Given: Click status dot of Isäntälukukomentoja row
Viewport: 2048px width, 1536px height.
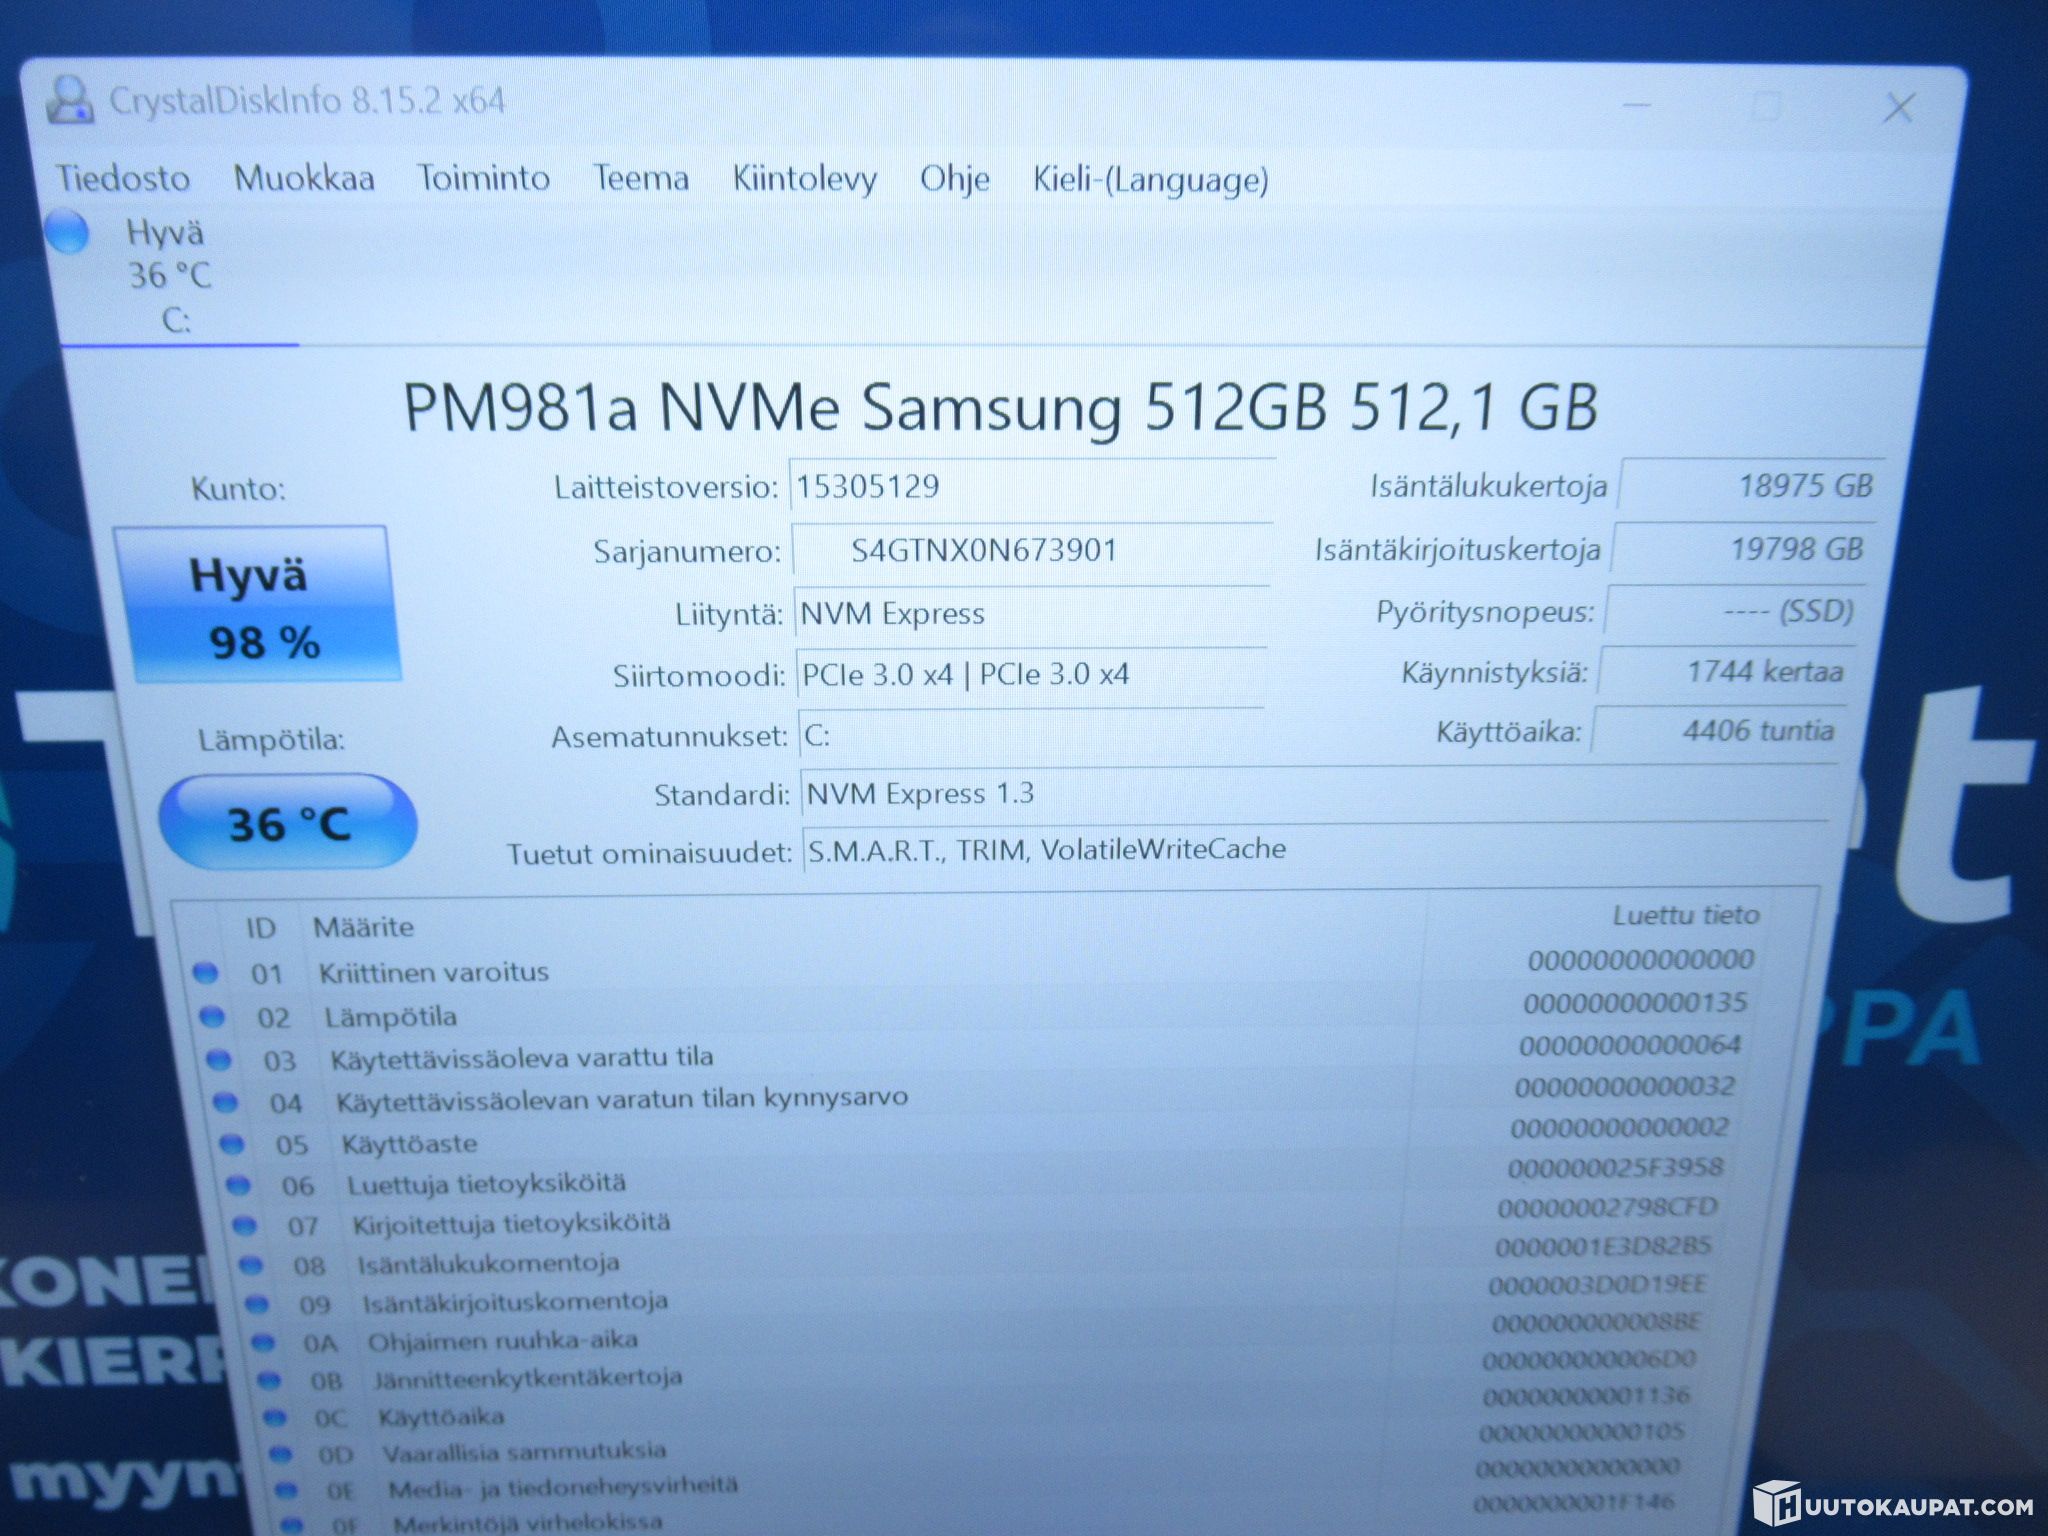Looking at the screenshot, I should (251, 1264).
